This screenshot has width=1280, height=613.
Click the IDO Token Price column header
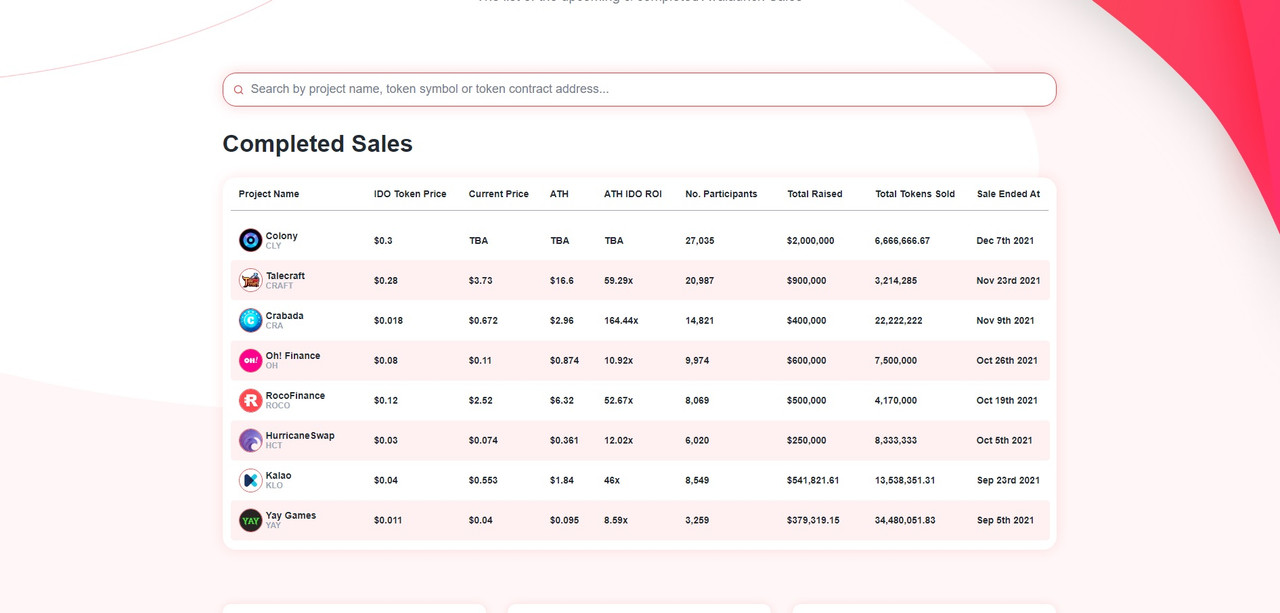click(x=410, y=194)
